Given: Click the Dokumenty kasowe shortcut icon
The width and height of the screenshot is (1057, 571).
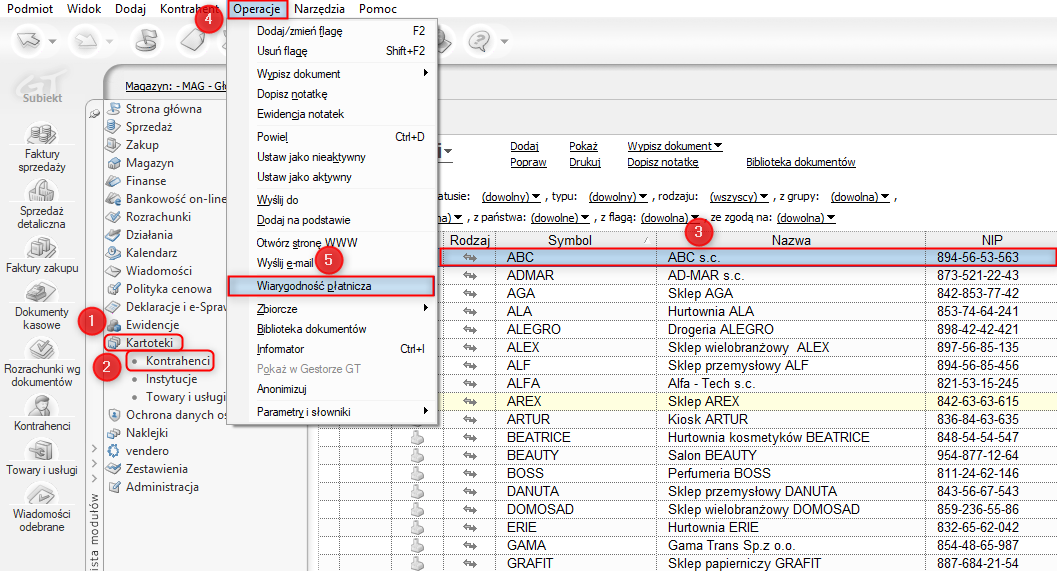Looking at the screenshot, I should (x=41, y=294).
